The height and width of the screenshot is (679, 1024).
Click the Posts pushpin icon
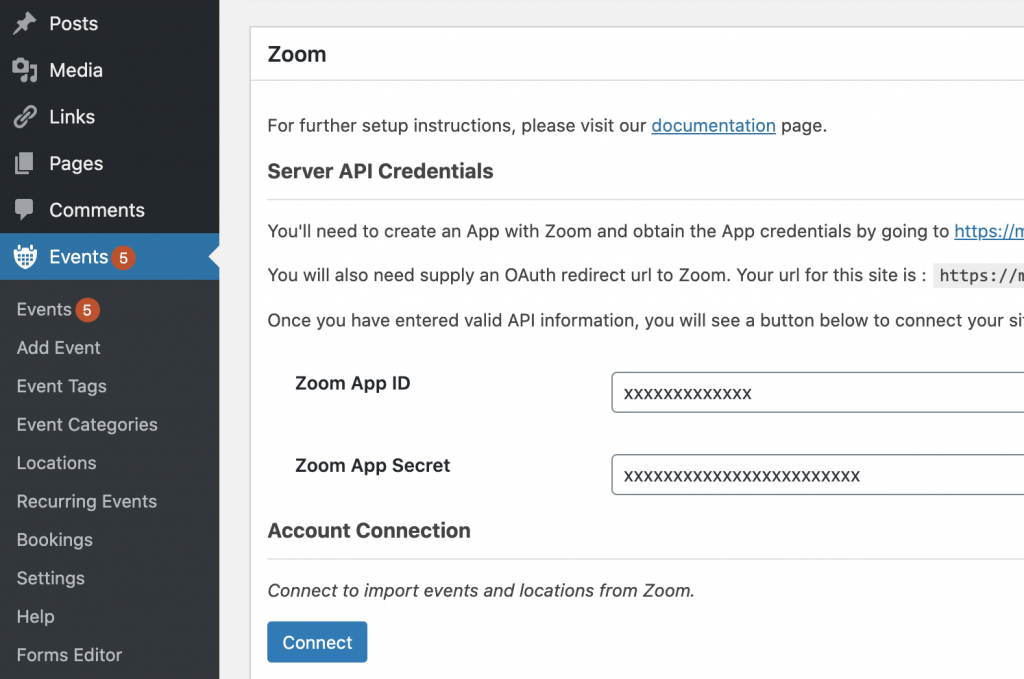point(25,24)
